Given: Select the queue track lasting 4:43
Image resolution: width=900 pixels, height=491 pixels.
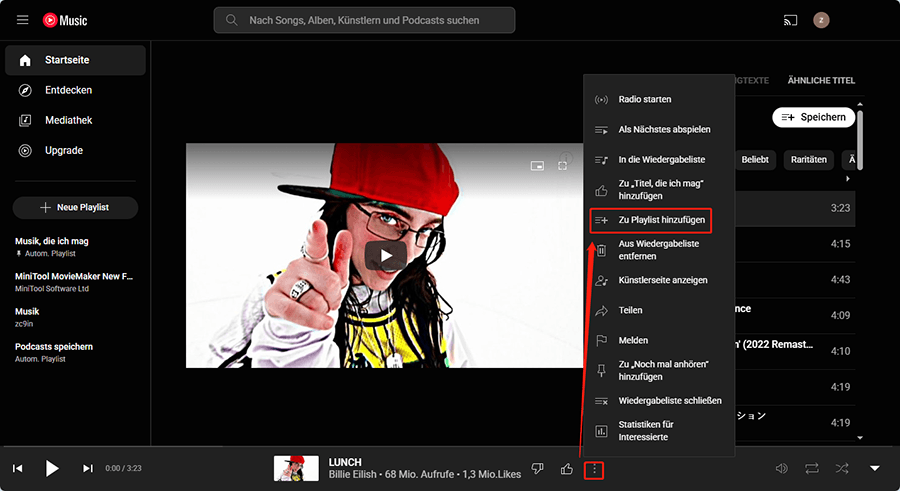Looking at the screenshot, I should [796, 280].
